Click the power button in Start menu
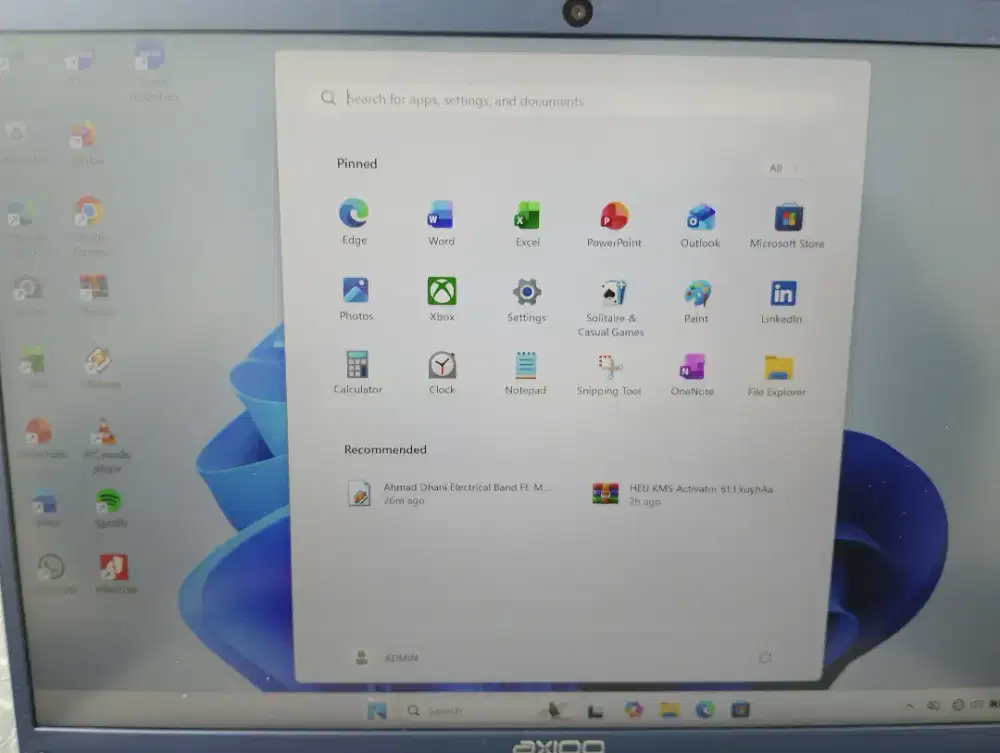Viewport: 1000px width, 753px height. point(765,657)
